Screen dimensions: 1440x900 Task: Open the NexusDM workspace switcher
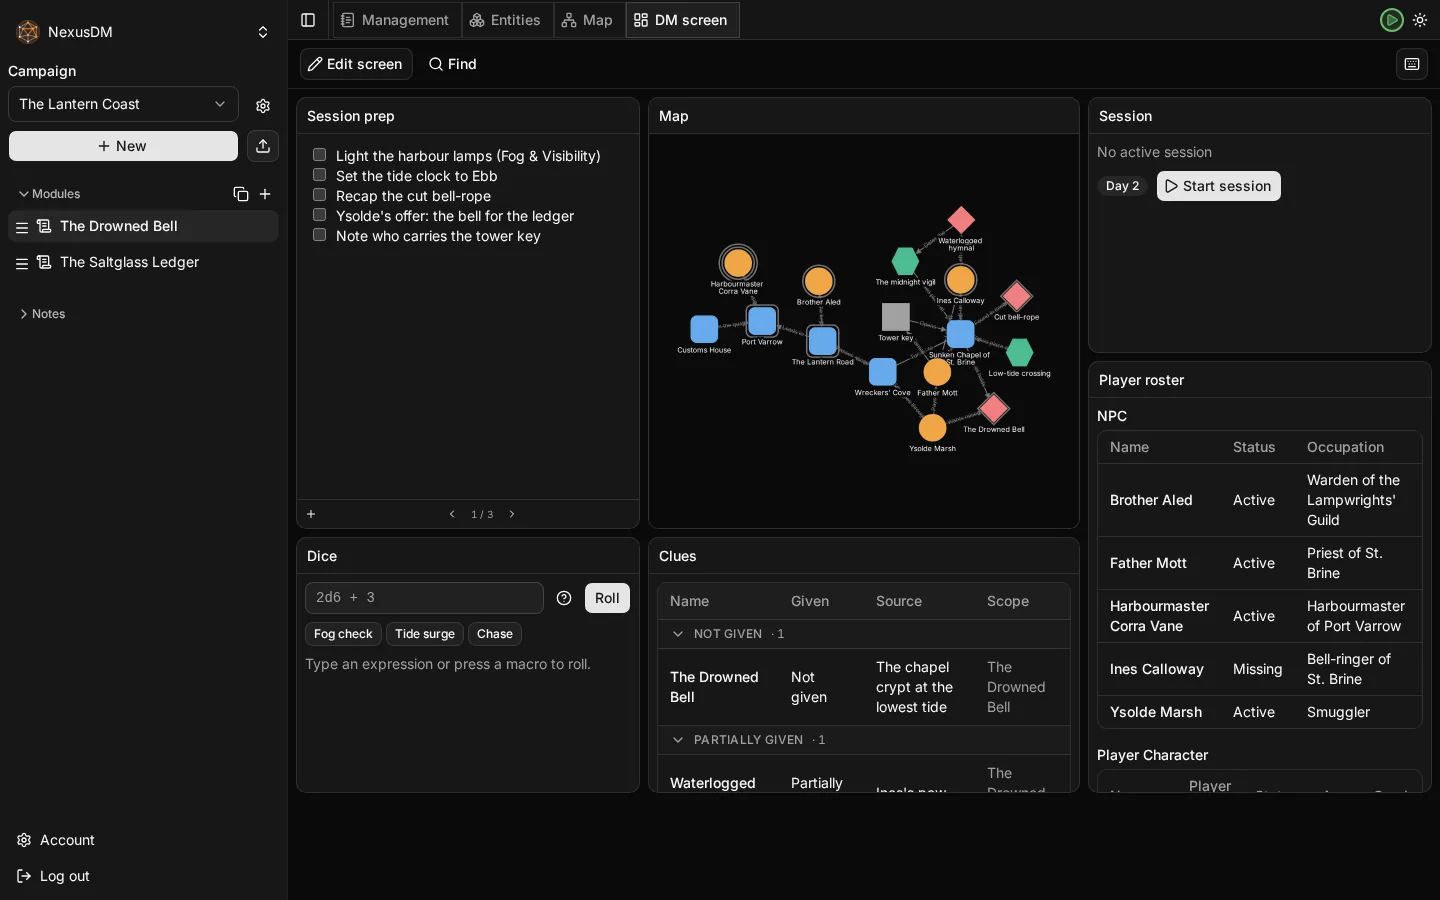click(x=143, y=32)
